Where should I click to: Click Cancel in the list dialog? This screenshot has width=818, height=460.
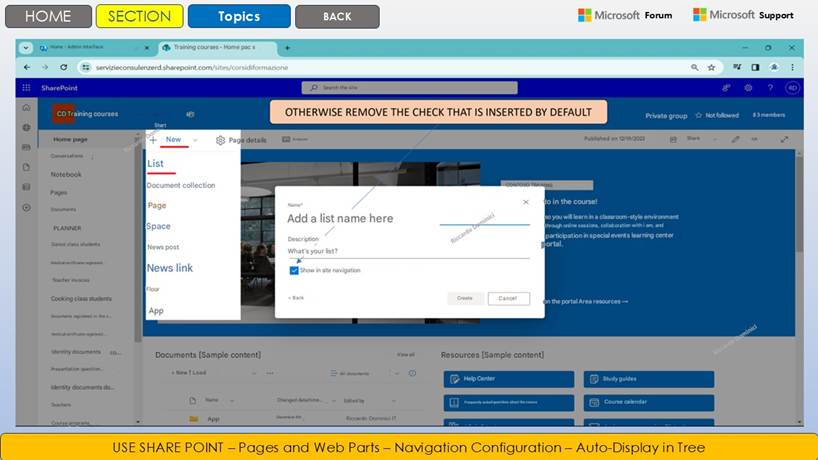pos(508,298)
